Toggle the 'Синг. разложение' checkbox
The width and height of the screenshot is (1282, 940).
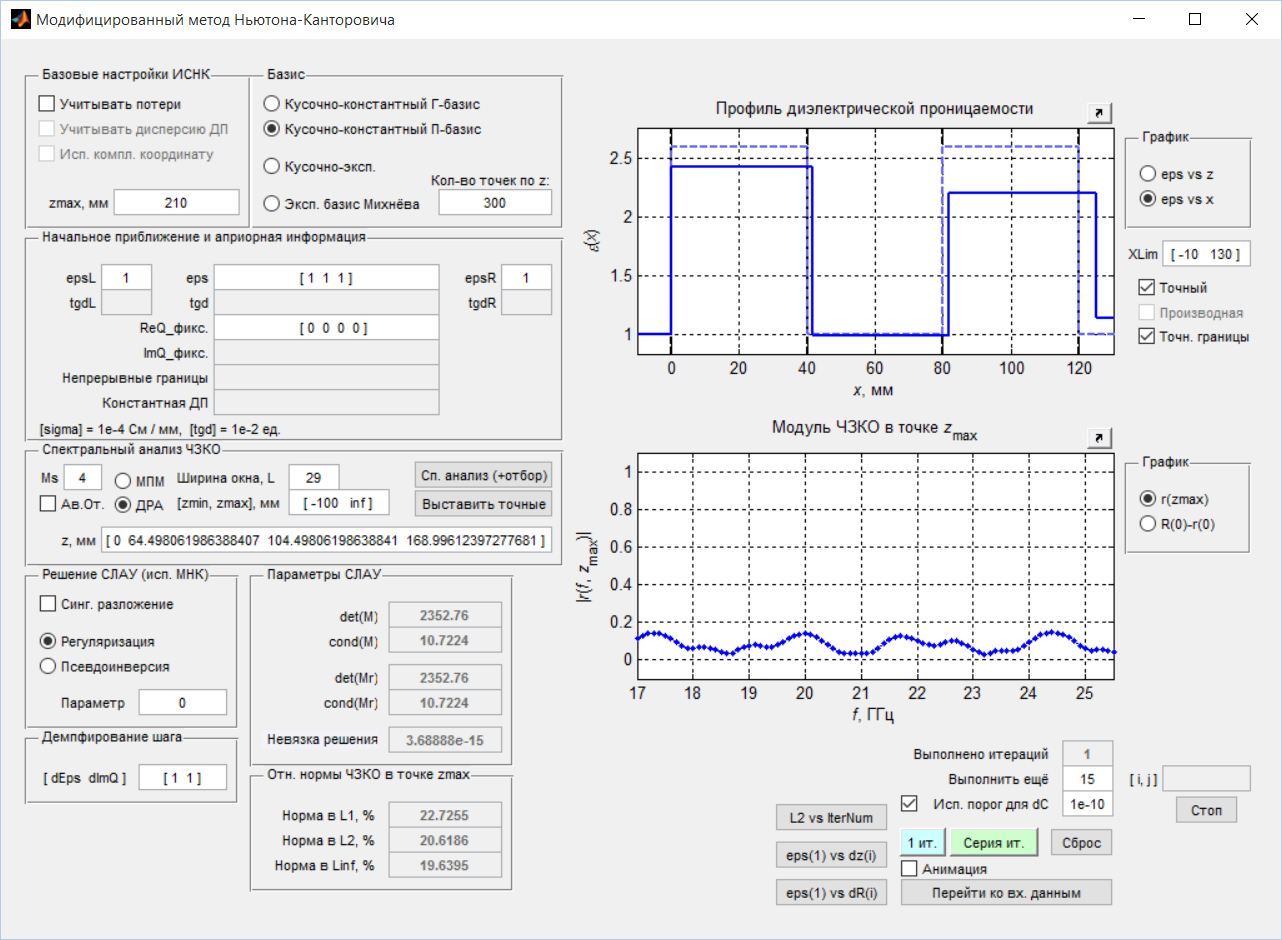pos(47,604)
